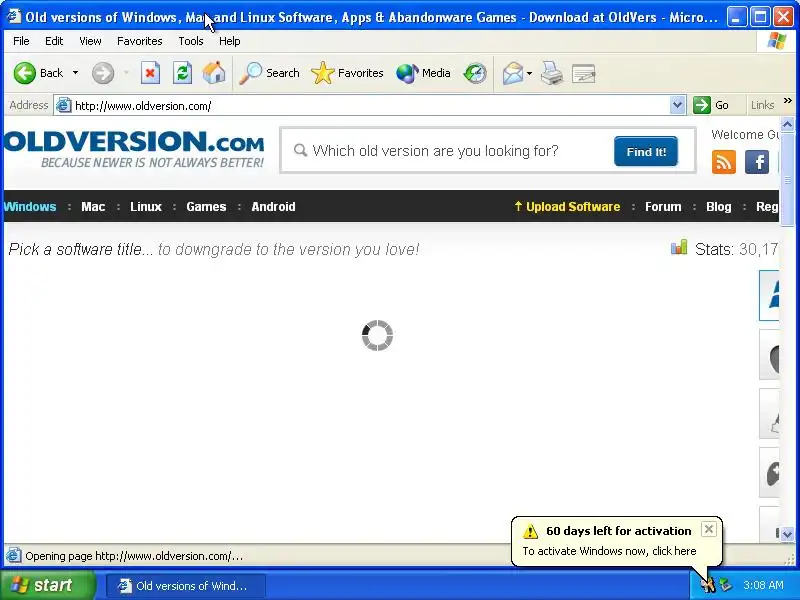This screenshot has width=800, height=600.
Task: Open the orange RSS feed icon
Action: point(723,162)
